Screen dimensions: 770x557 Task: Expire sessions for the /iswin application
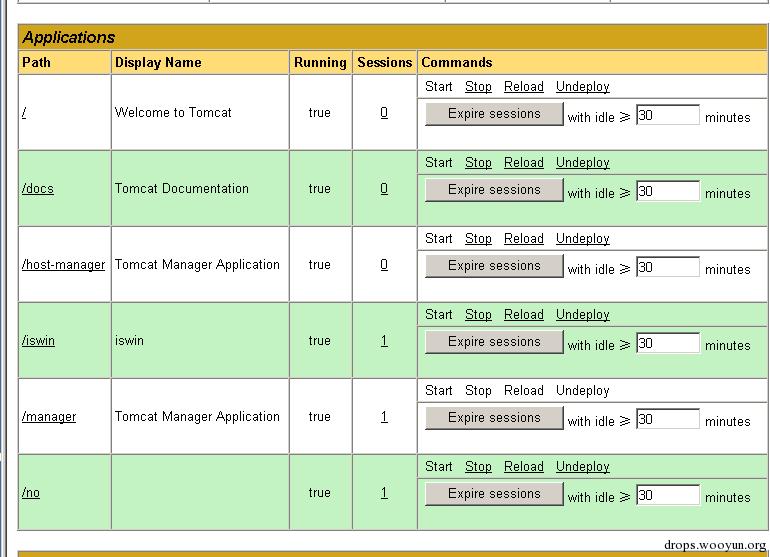pos(494,342)
